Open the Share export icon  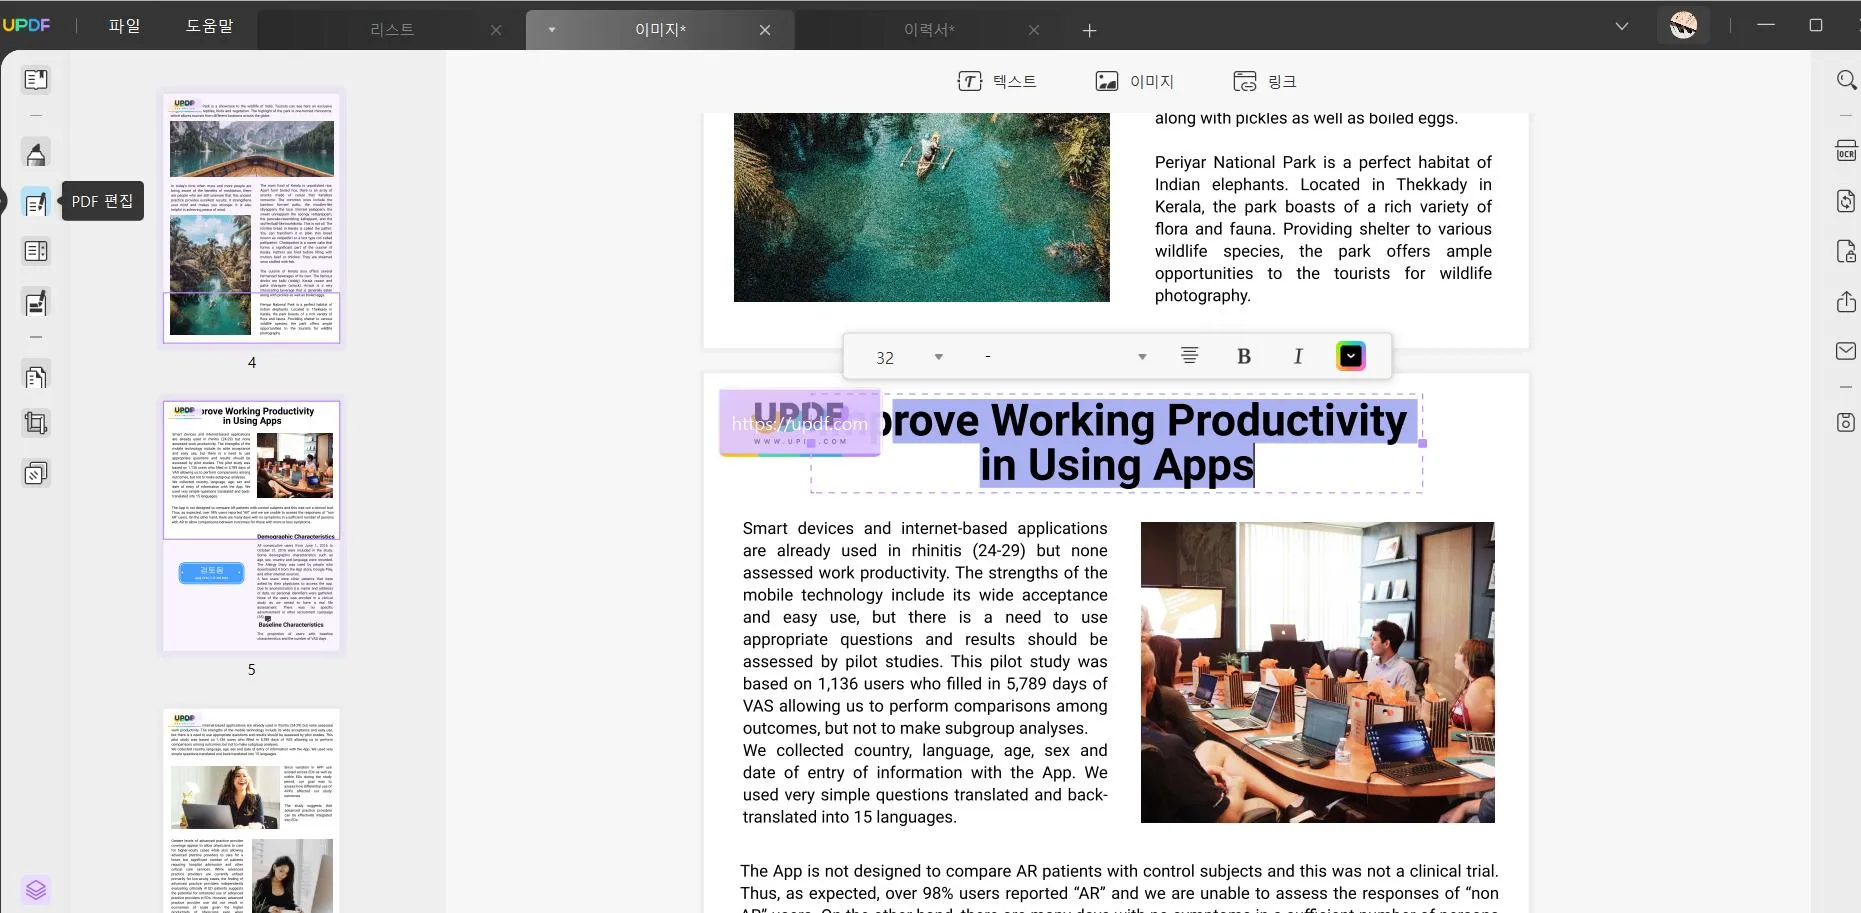point(1846,301)
